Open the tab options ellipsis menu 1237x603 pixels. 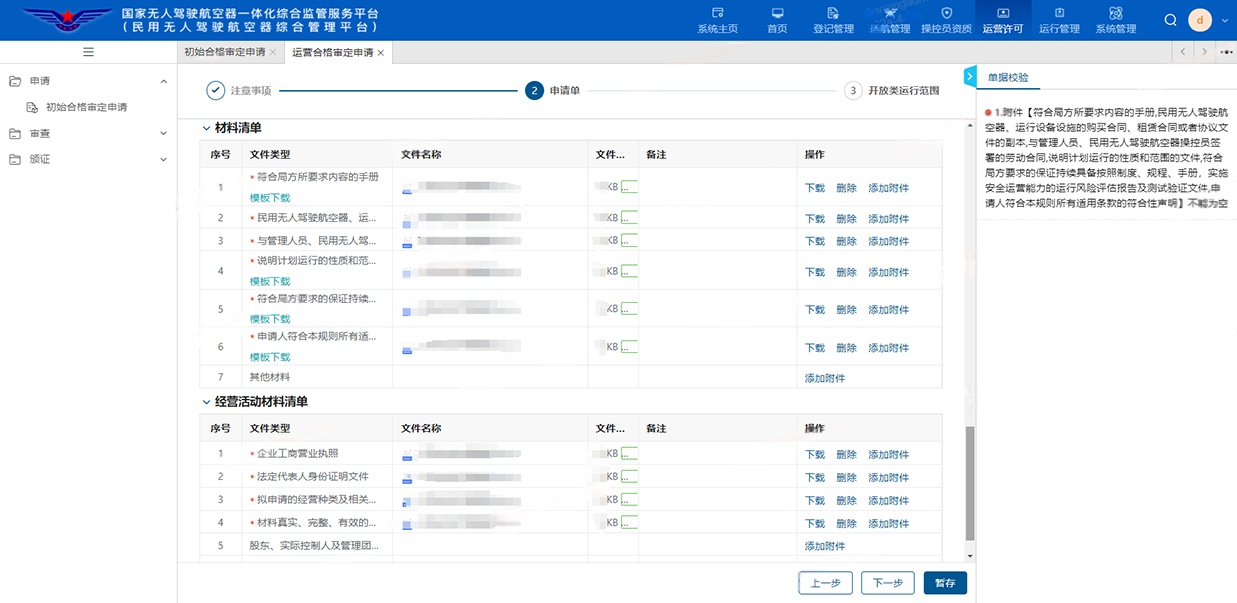(x=1227, y=52)
